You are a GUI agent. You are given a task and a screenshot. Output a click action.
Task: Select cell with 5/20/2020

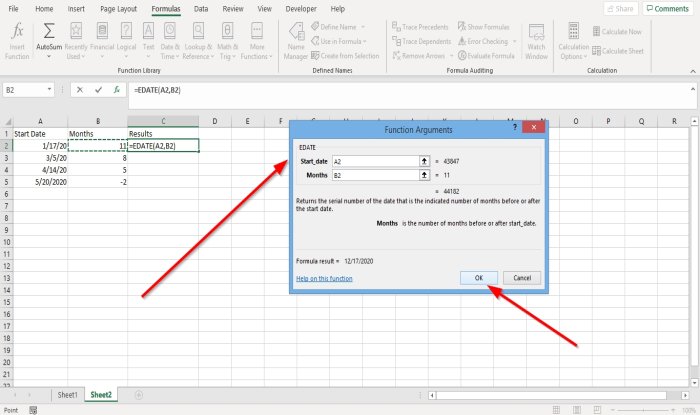pos(40,182)
